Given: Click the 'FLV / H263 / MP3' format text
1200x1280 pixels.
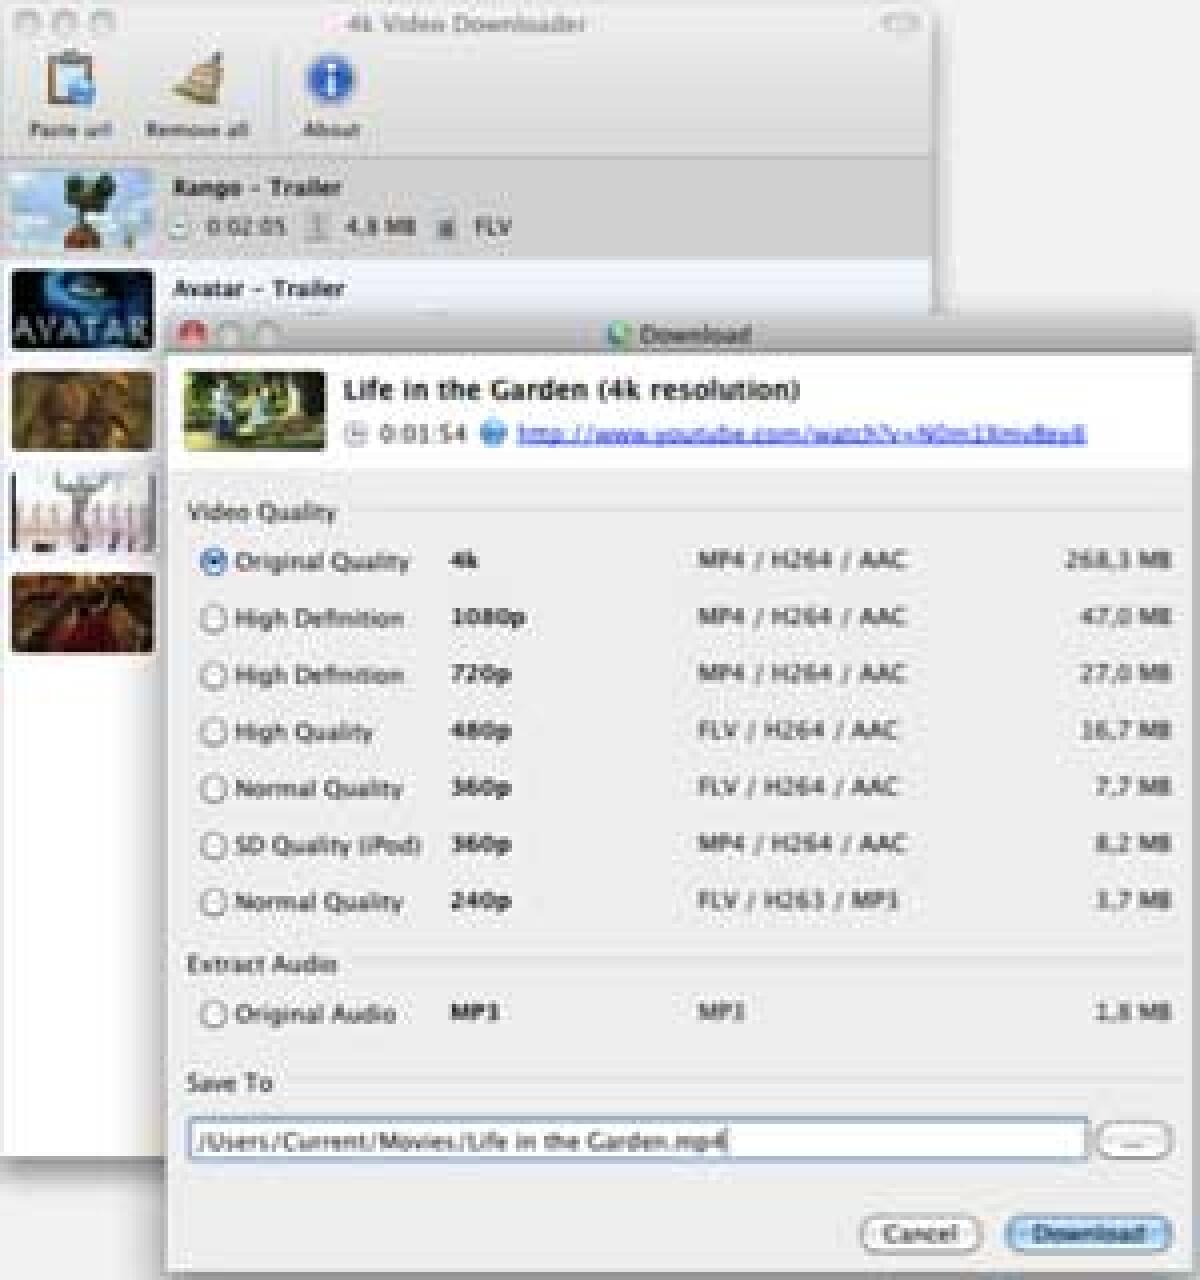Looking at the screenshot, I should (798, 901).
